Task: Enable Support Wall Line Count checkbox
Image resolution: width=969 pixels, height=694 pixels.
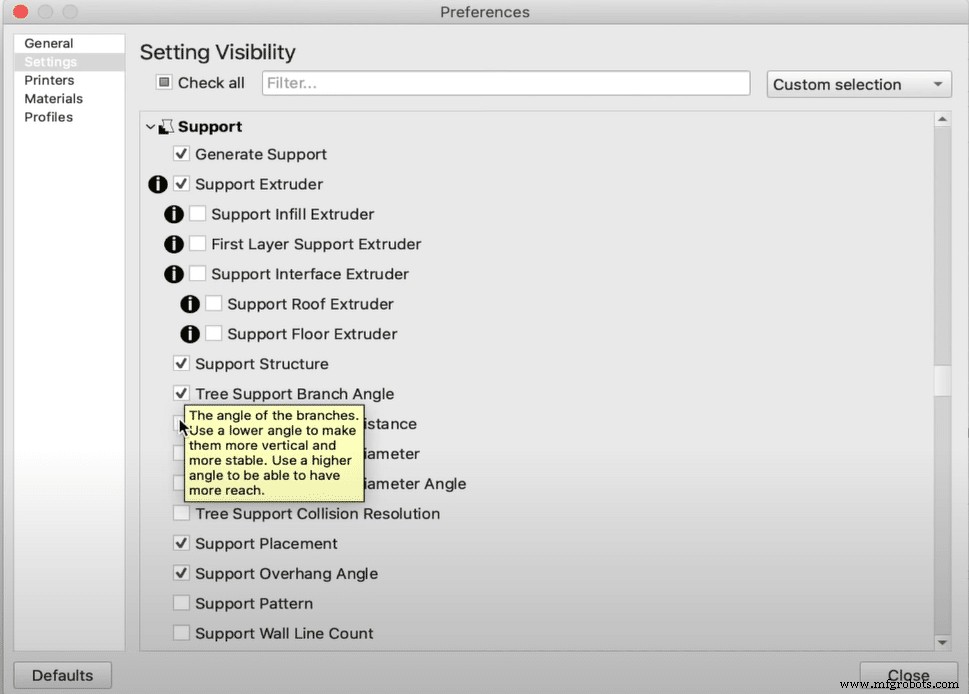Action: coord(182,633)
